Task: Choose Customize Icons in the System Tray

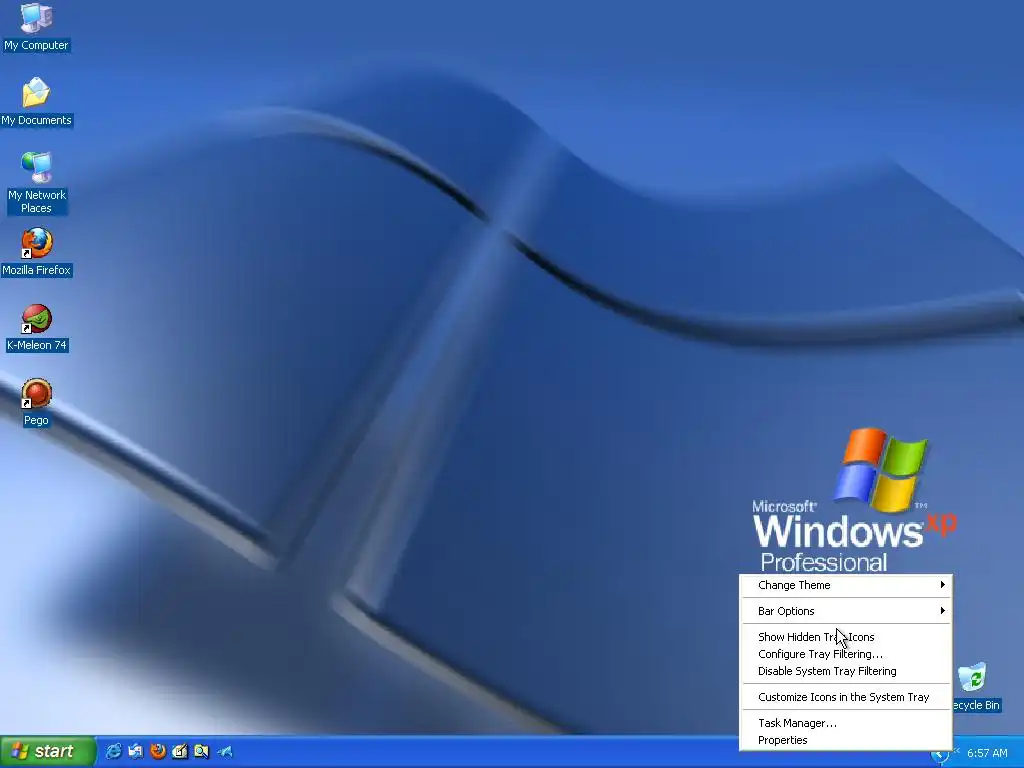Action: pyautogui.click(x=846, y=697)
